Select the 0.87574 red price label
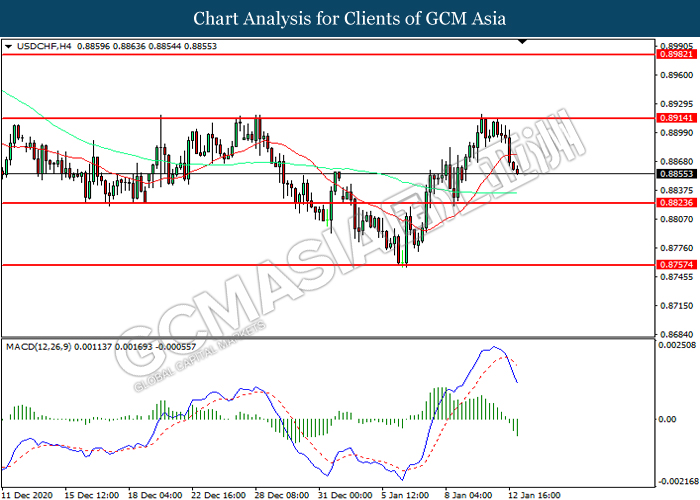700x500 pixels. (677, 265)
